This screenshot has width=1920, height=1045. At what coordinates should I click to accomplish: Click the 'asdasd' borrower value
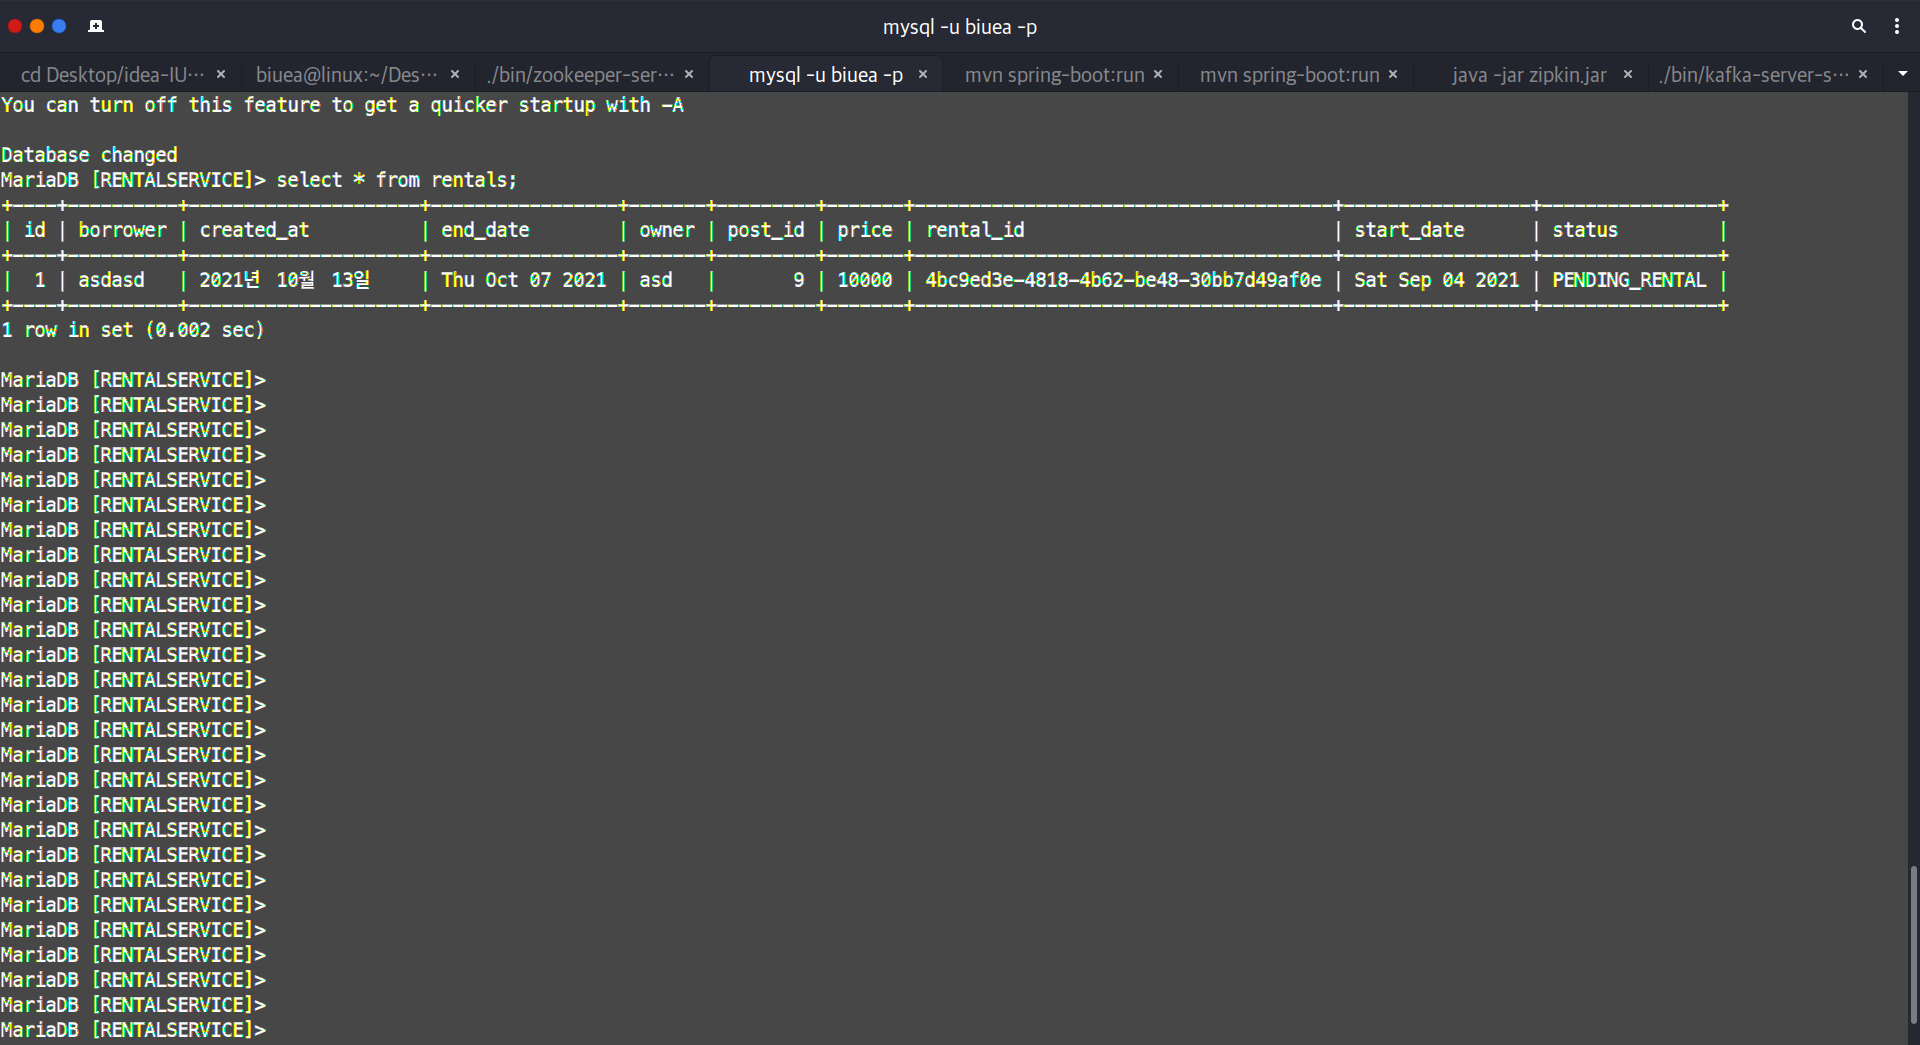point(111,280)
